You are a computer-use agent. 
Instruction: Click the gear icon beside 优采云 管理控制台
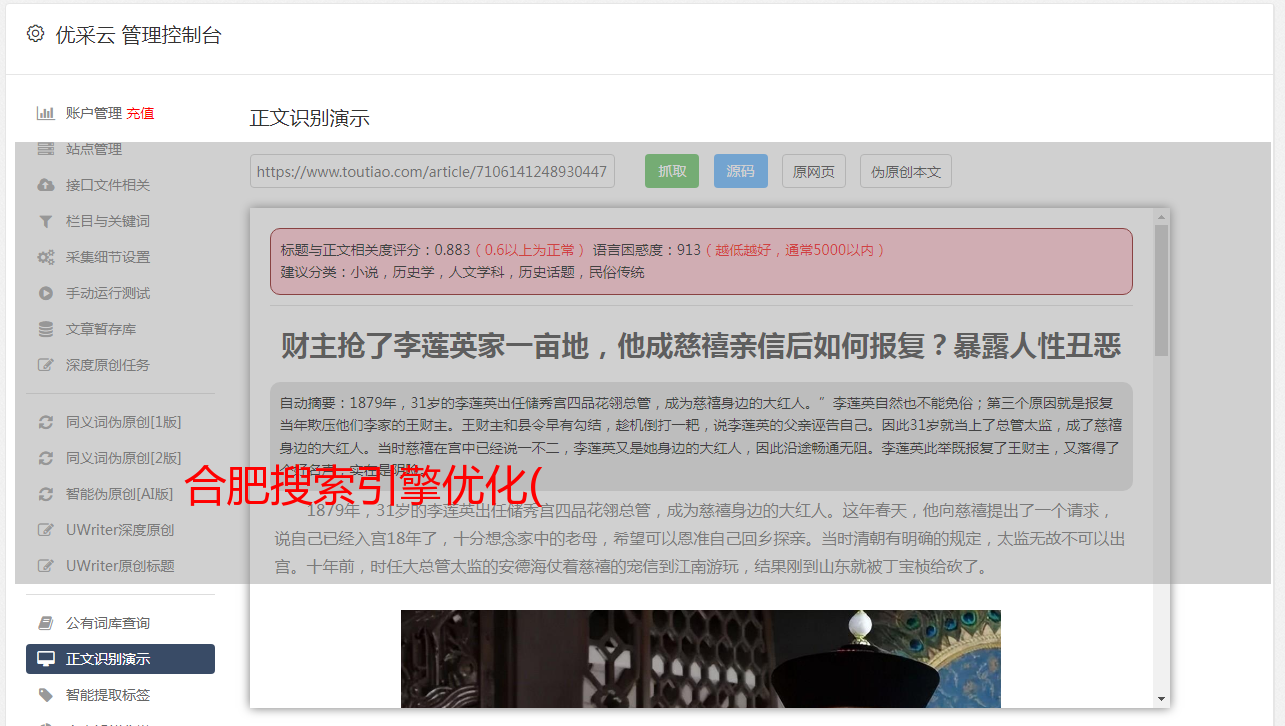(35, 34)
